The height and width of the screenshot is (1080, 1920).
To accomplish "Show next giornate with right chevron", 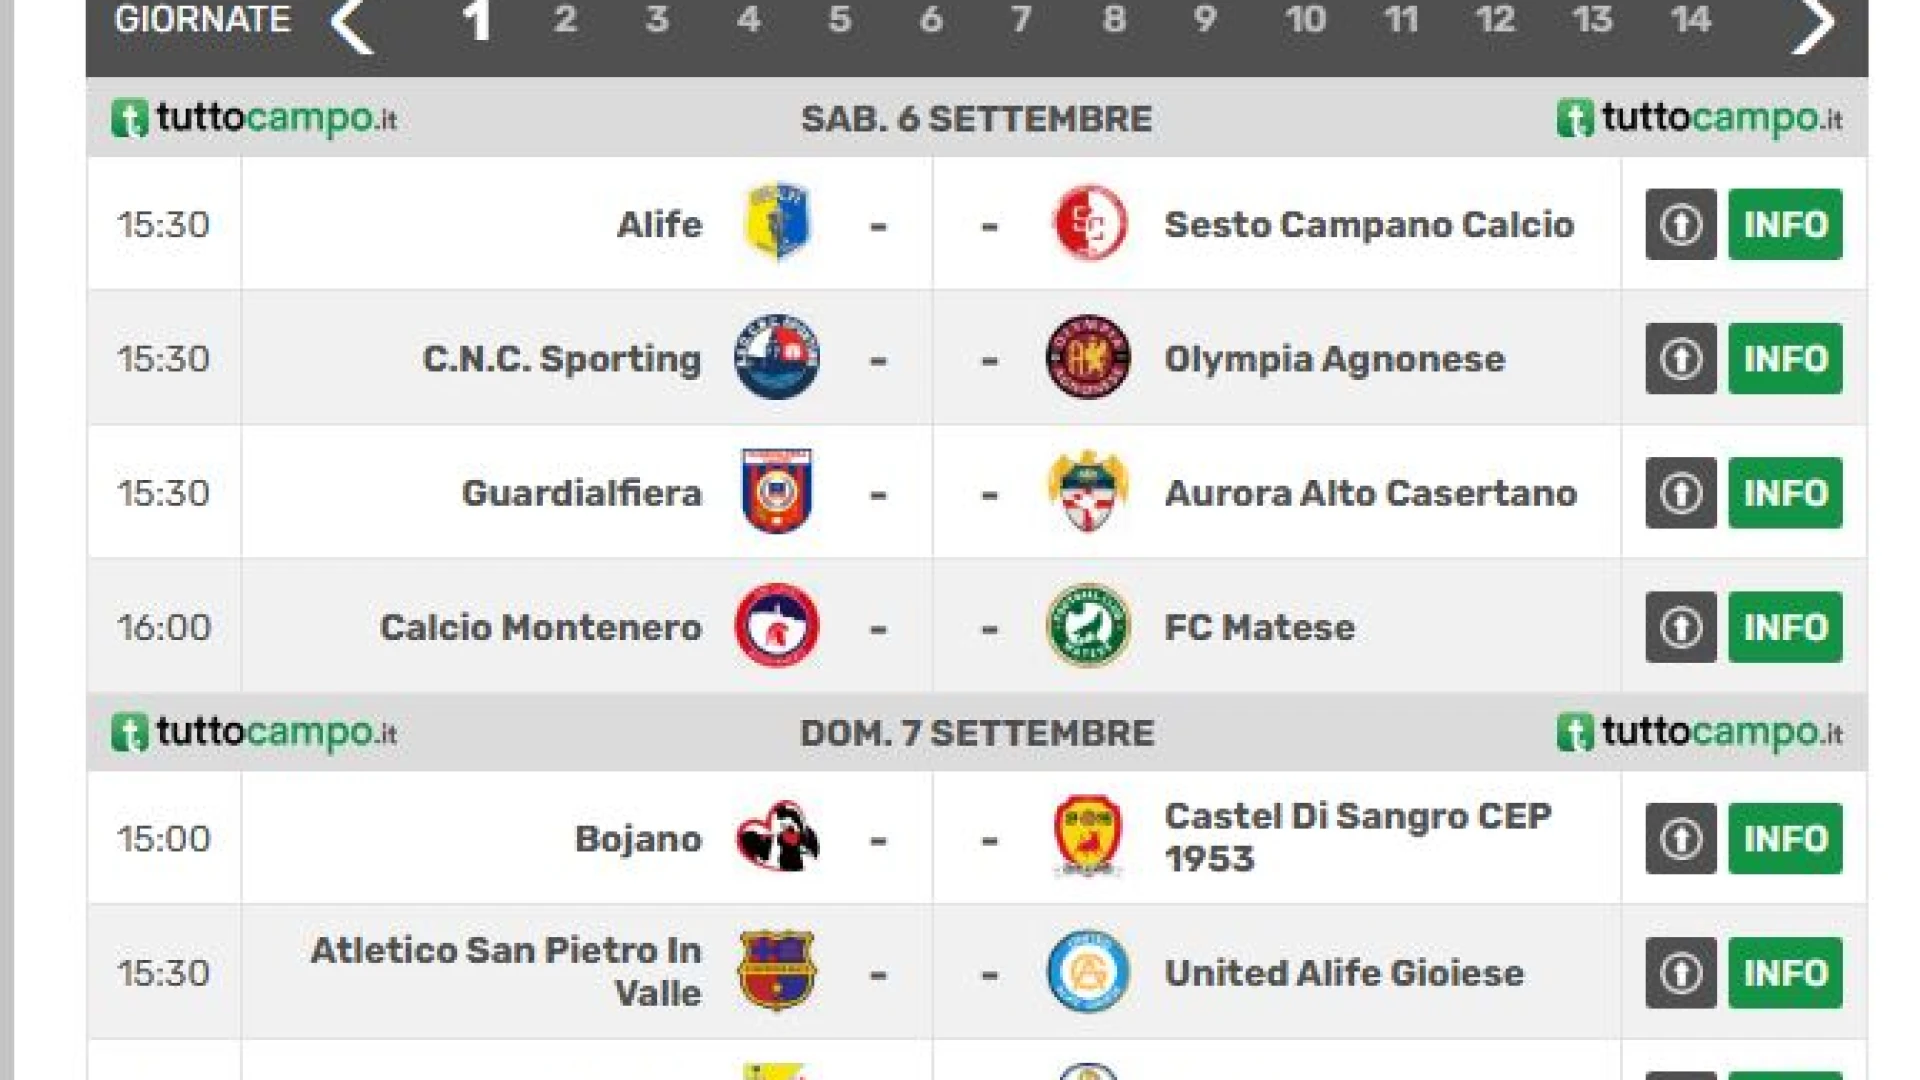I will pyautogui.click(x=1813, y=24).
